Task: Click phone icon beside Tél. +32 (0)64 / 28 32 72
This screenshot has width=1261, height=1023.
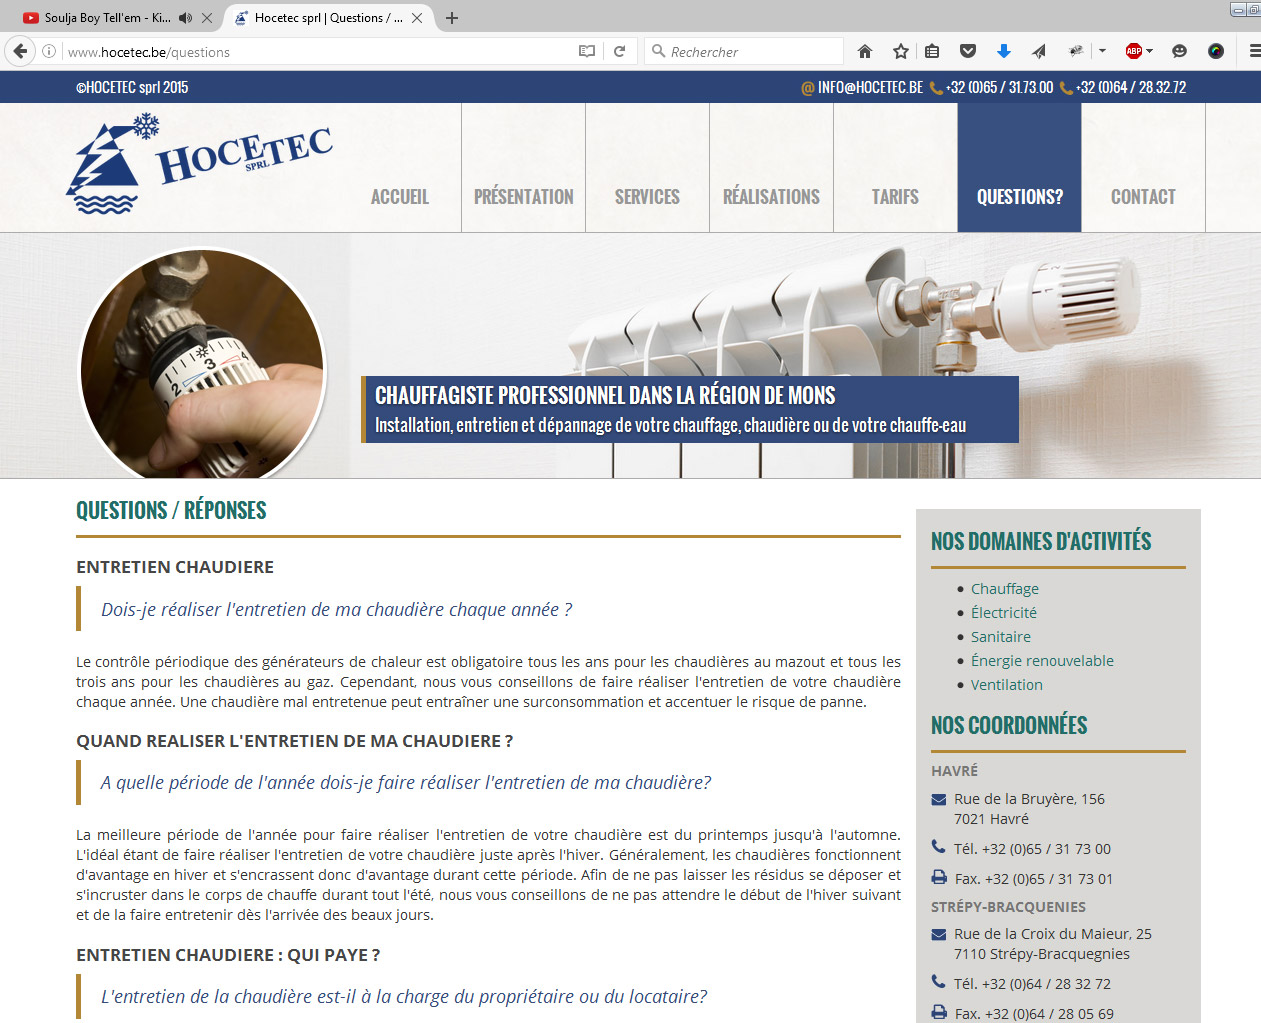Action: 938,982
